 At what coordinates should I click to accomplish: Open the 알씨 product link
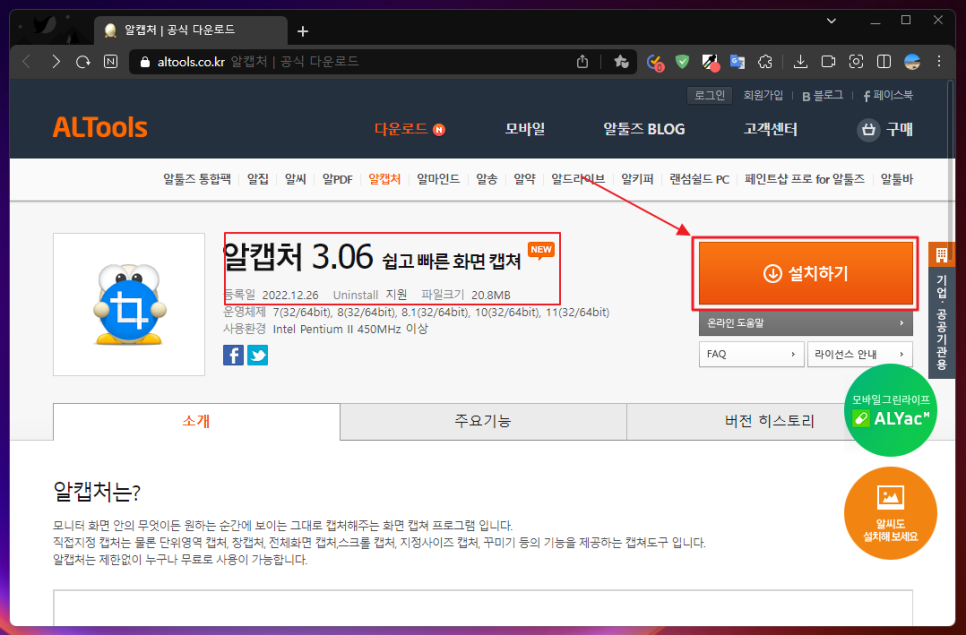(x=295, y=179)
